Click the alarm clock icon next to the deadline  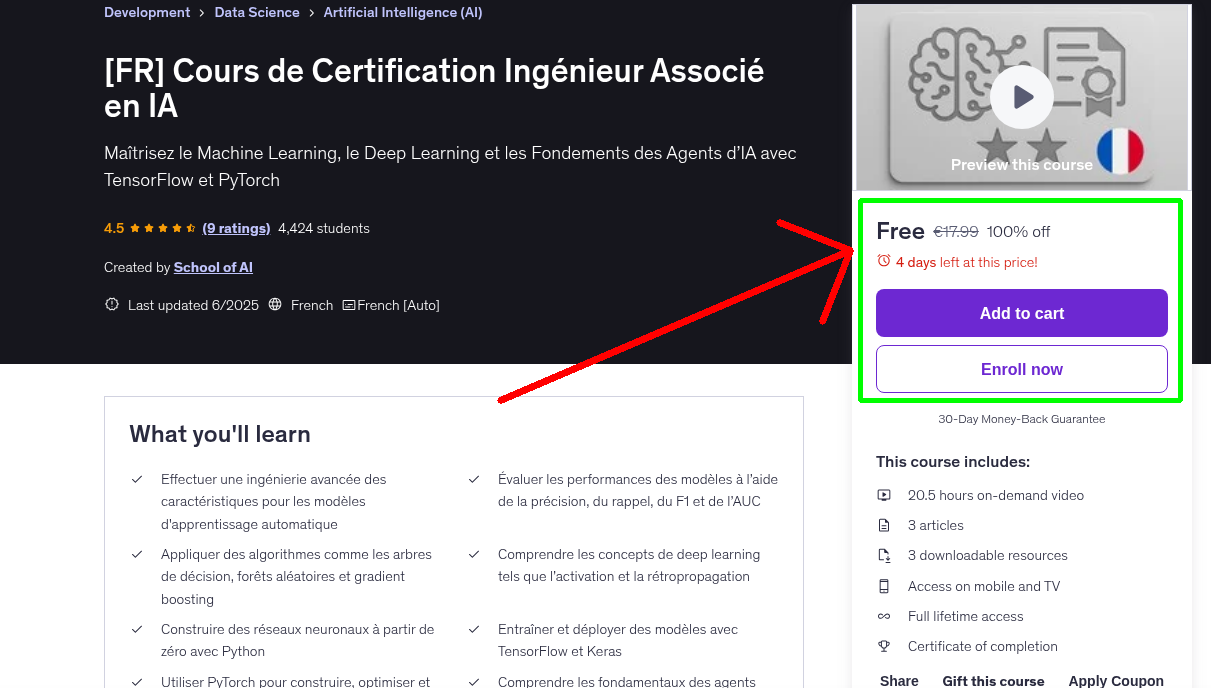882,260
